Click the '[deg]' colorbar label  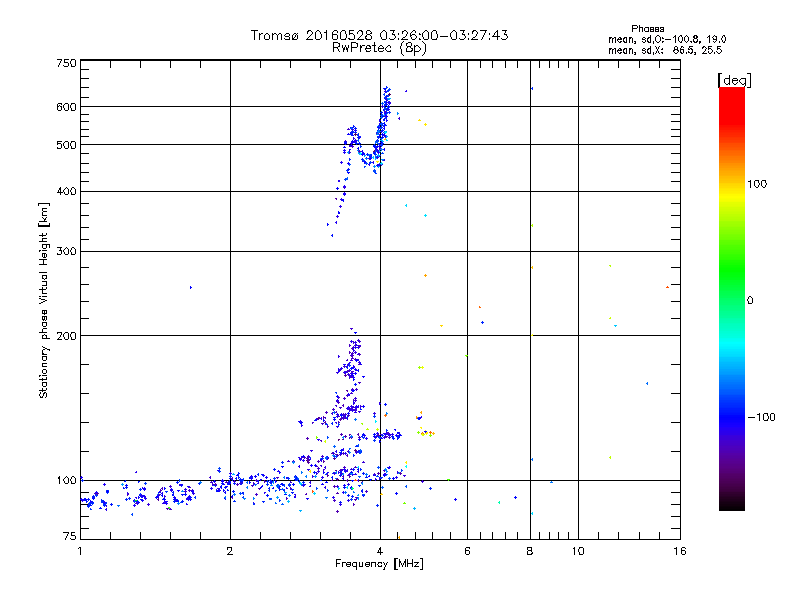pyautogui.click(x=734, y=80)
